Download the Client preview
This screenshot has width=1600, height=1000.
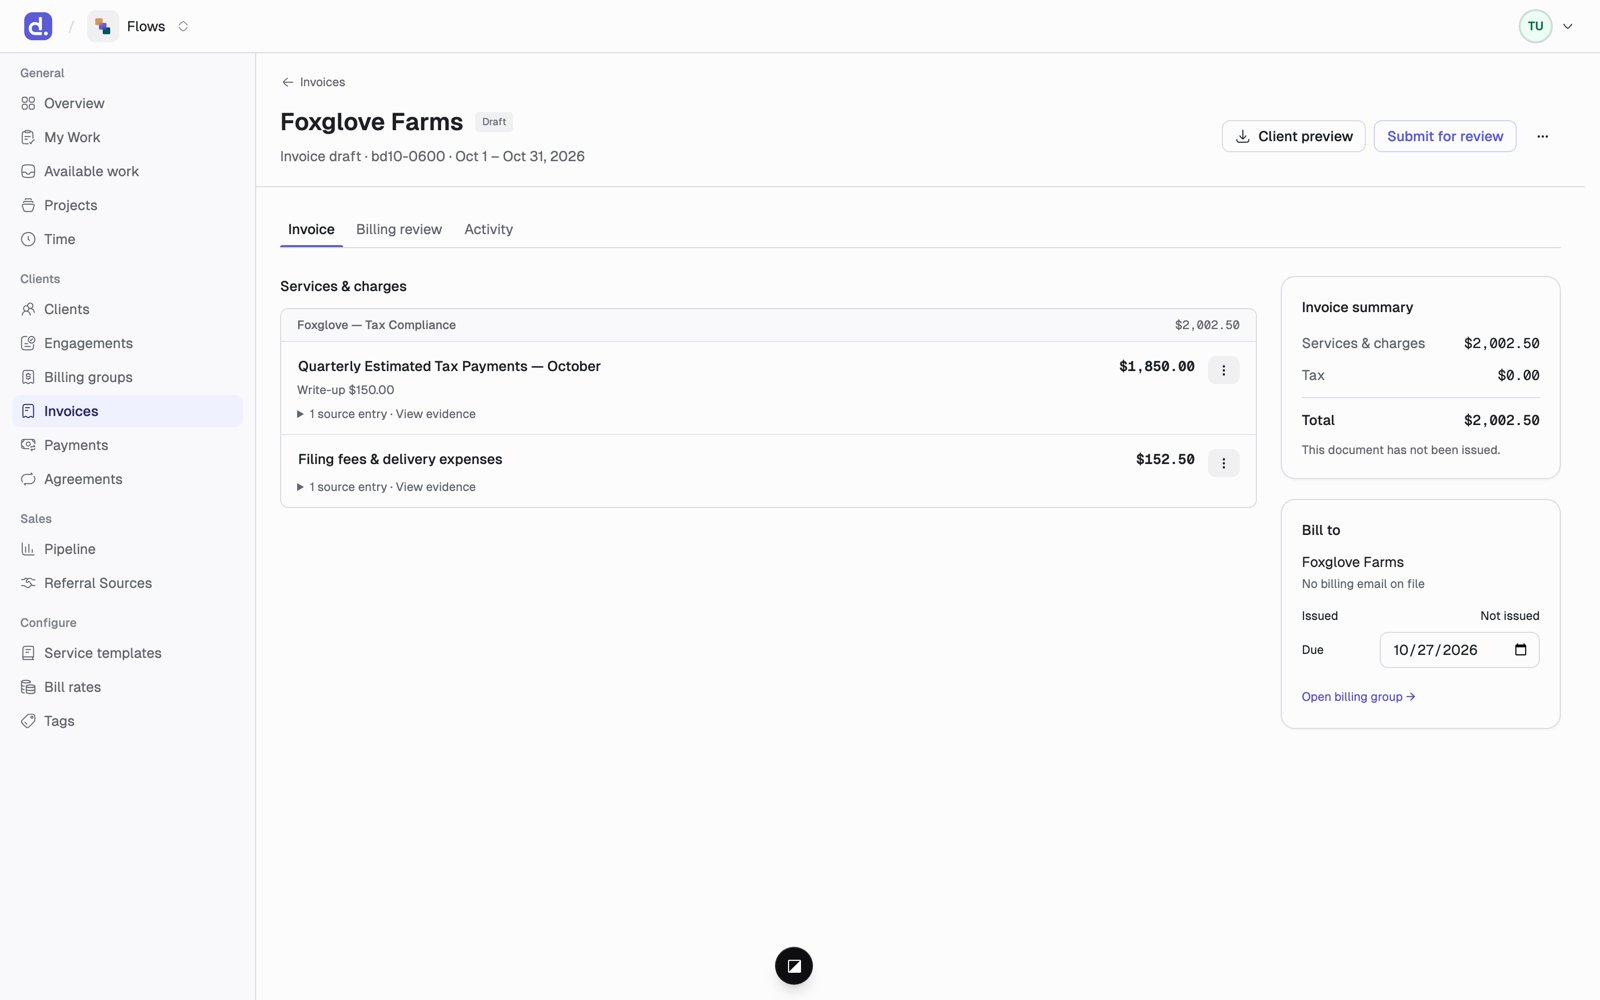click(1293, 136)
